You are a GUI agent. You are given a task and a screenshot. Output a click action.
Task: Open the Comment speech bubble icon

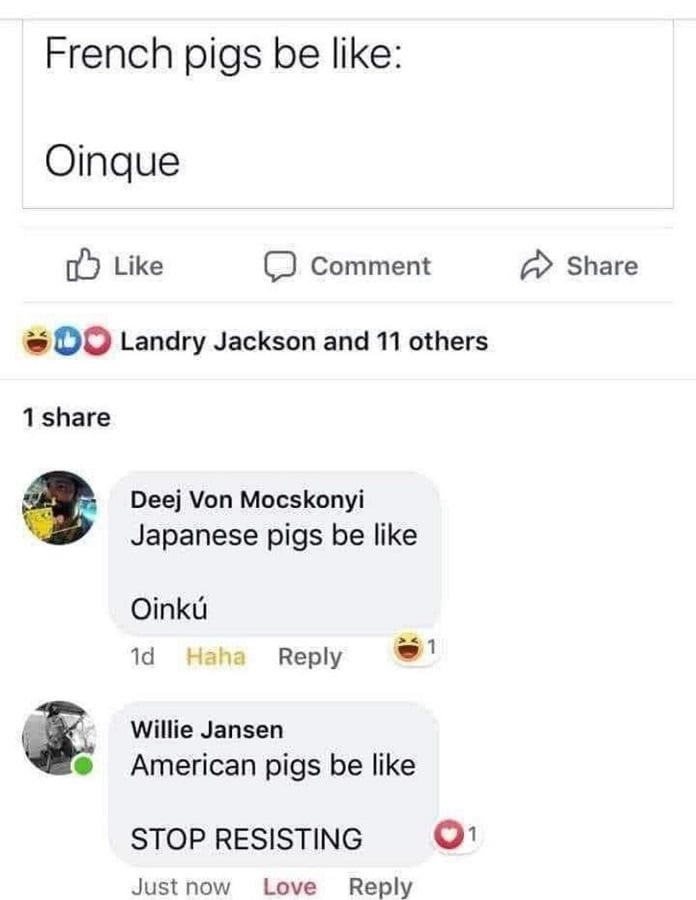pyautogui.click(x=283, y=265)
